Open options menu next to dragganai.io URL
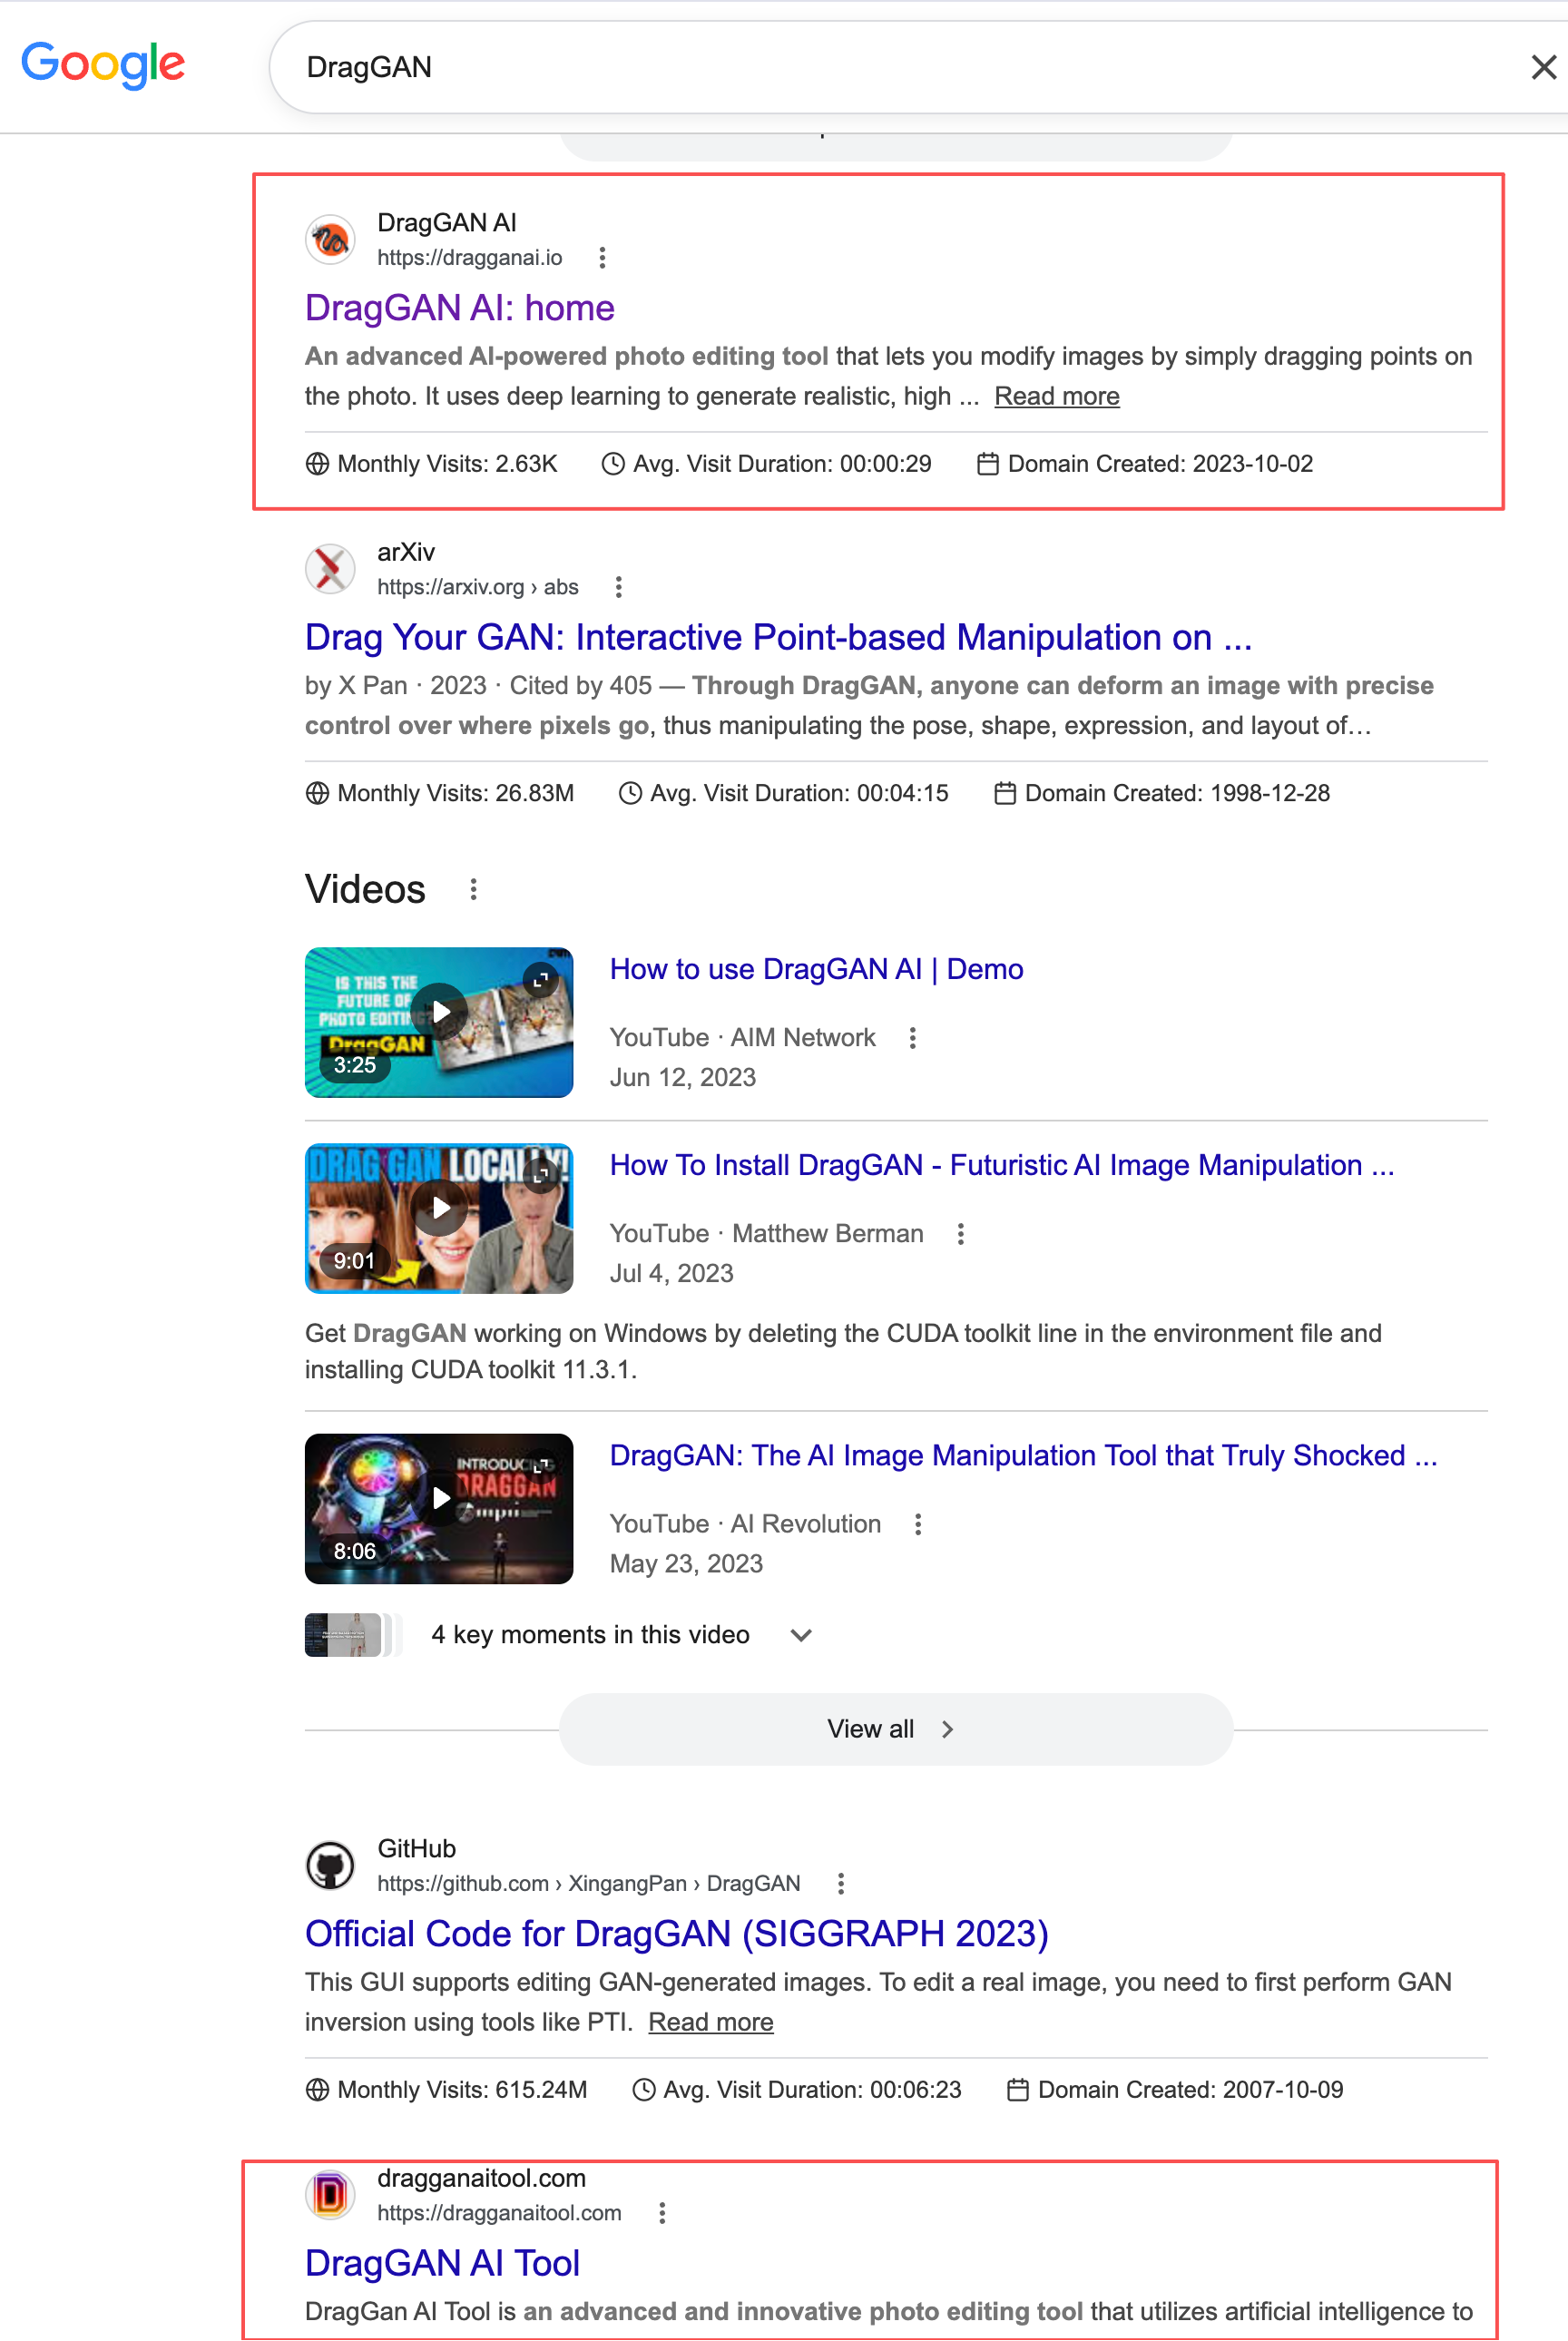 (602, 258)
